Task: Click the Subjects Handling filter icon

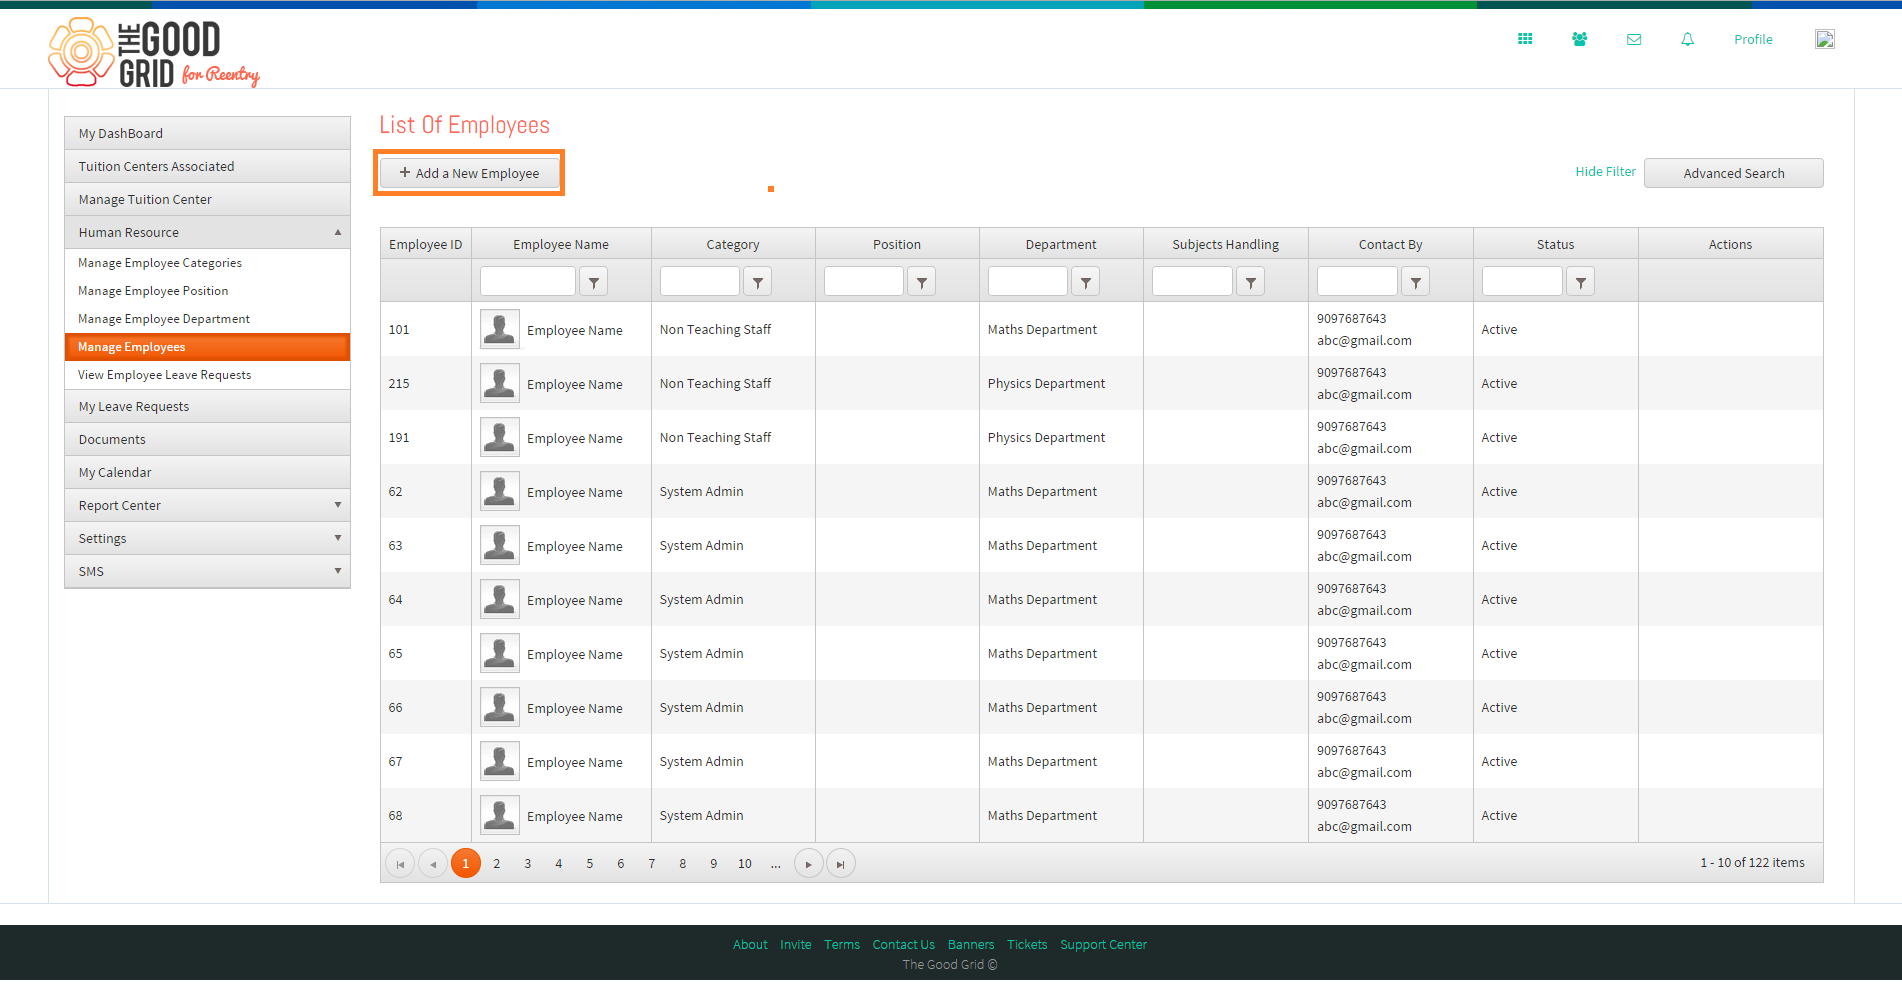Action: click(1251, 282)
